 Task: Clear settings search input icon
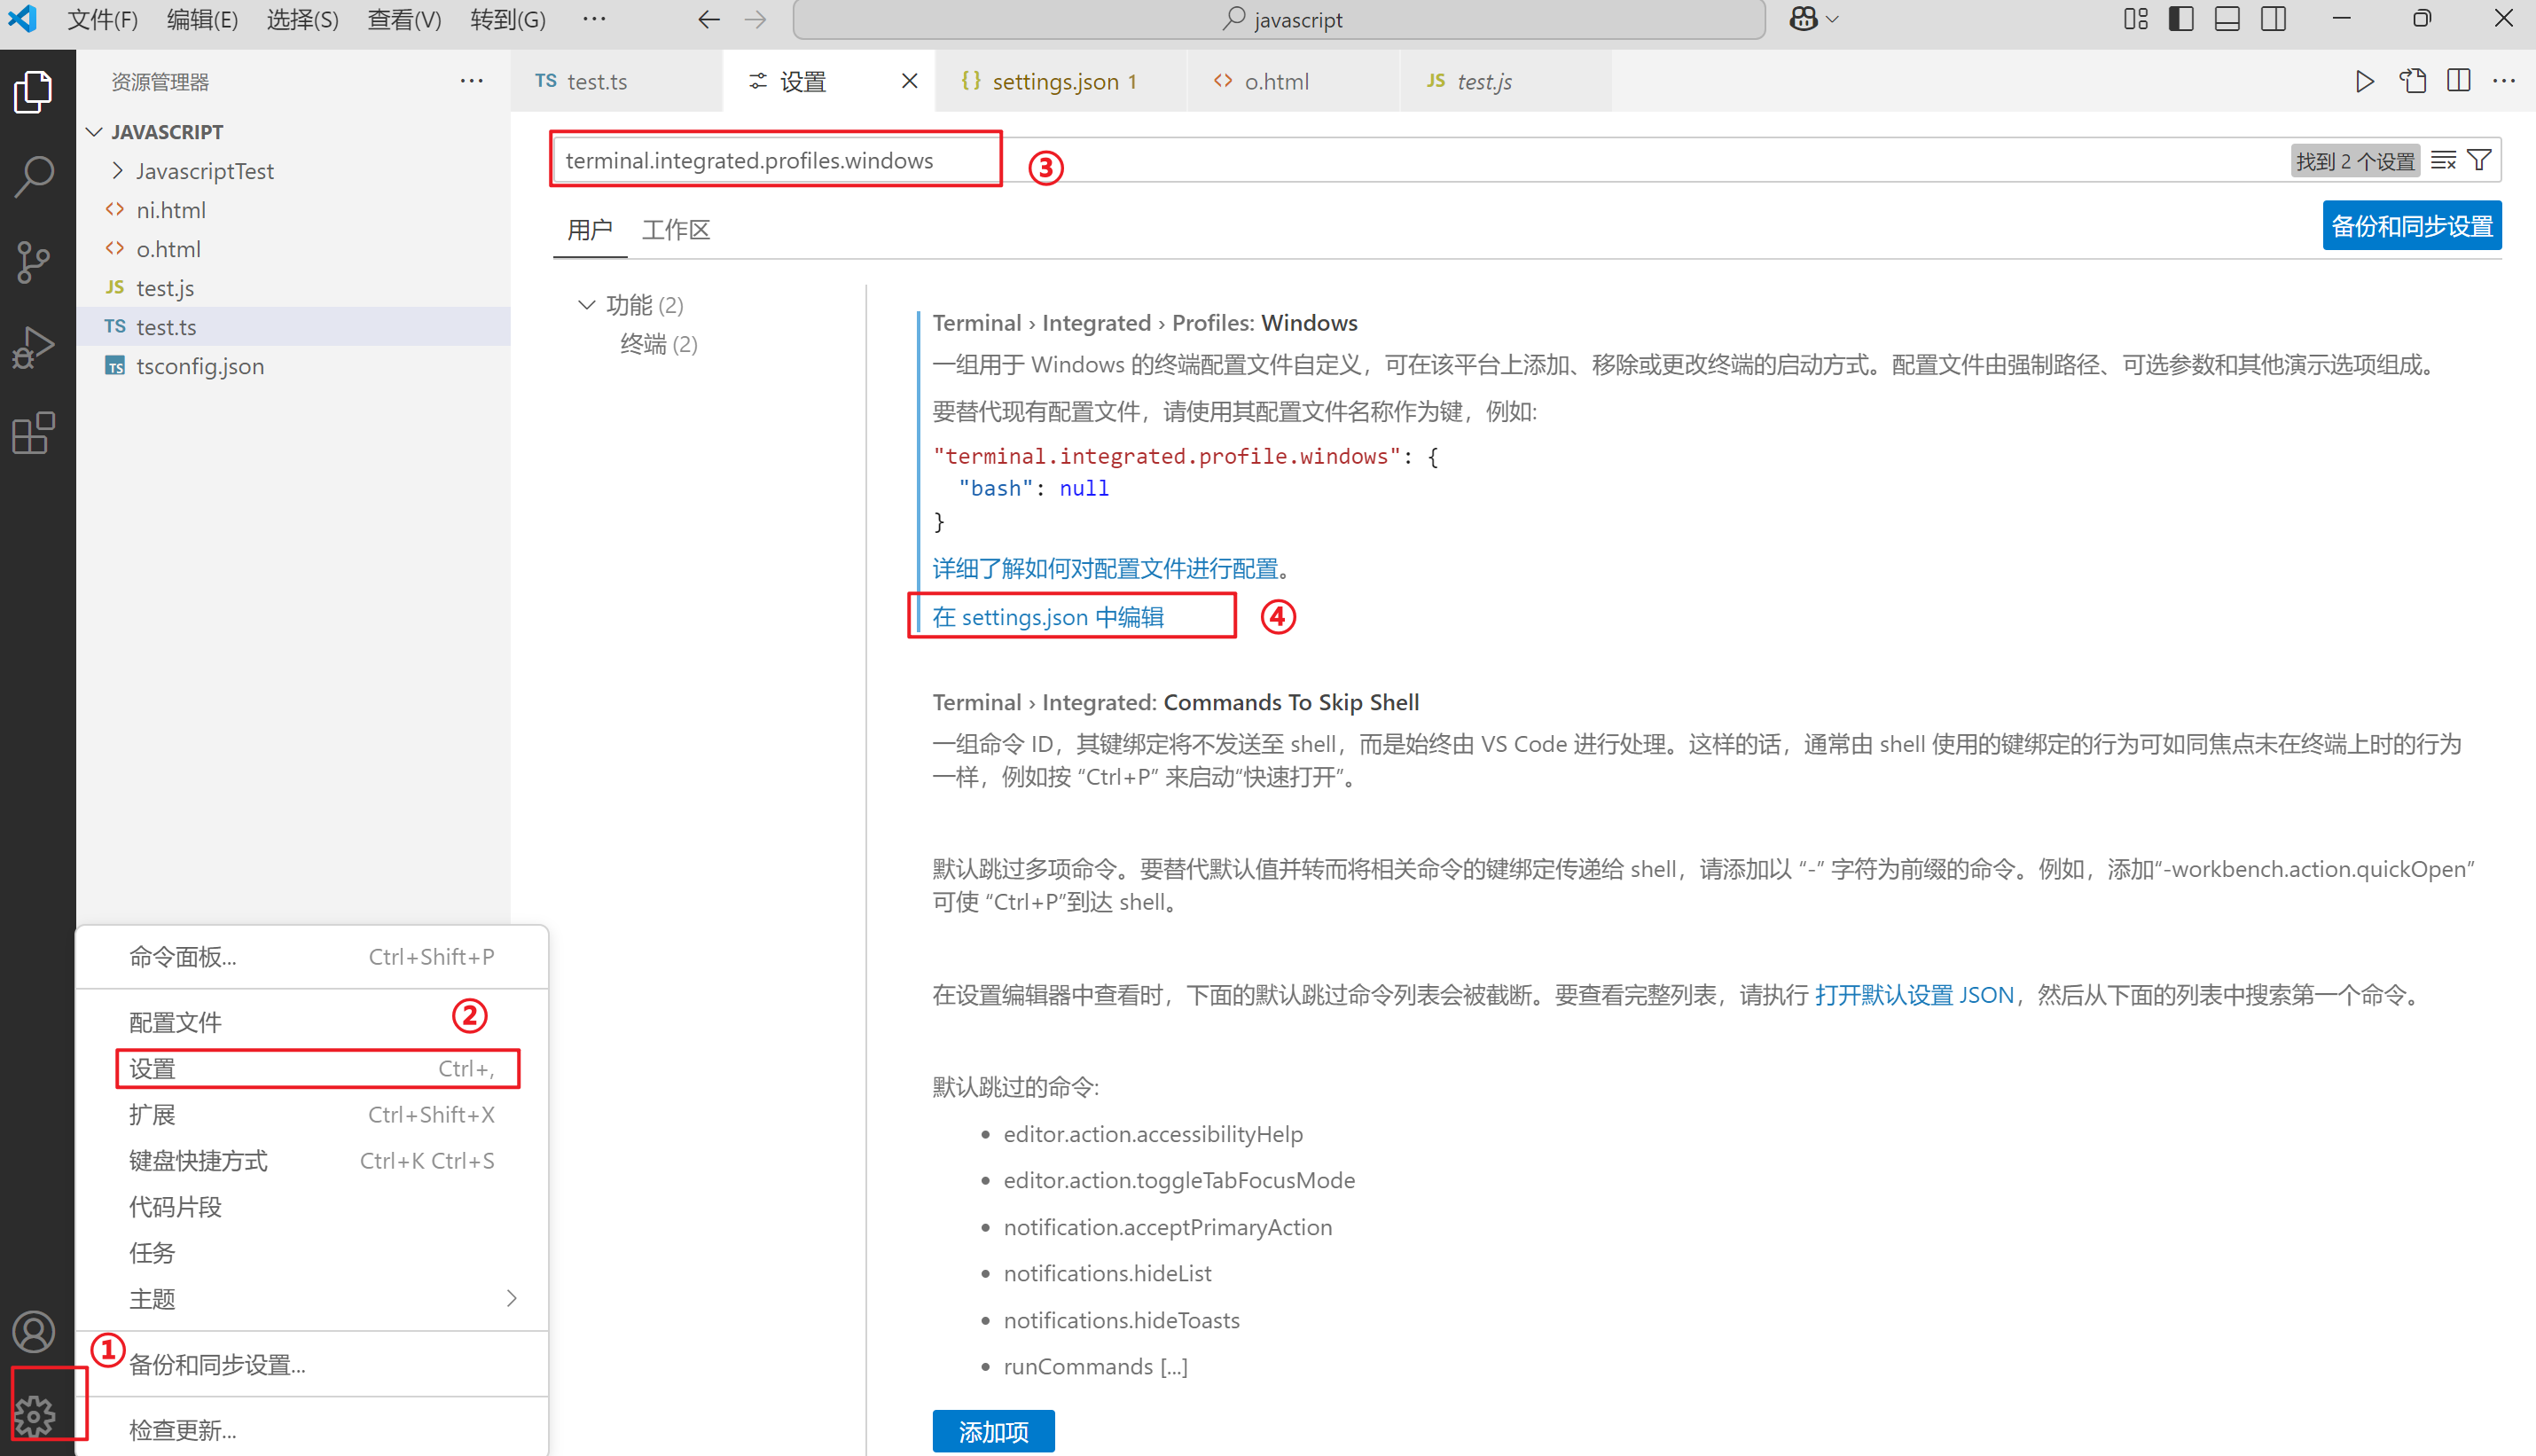pyautogui.click(x=2443, y=160)
